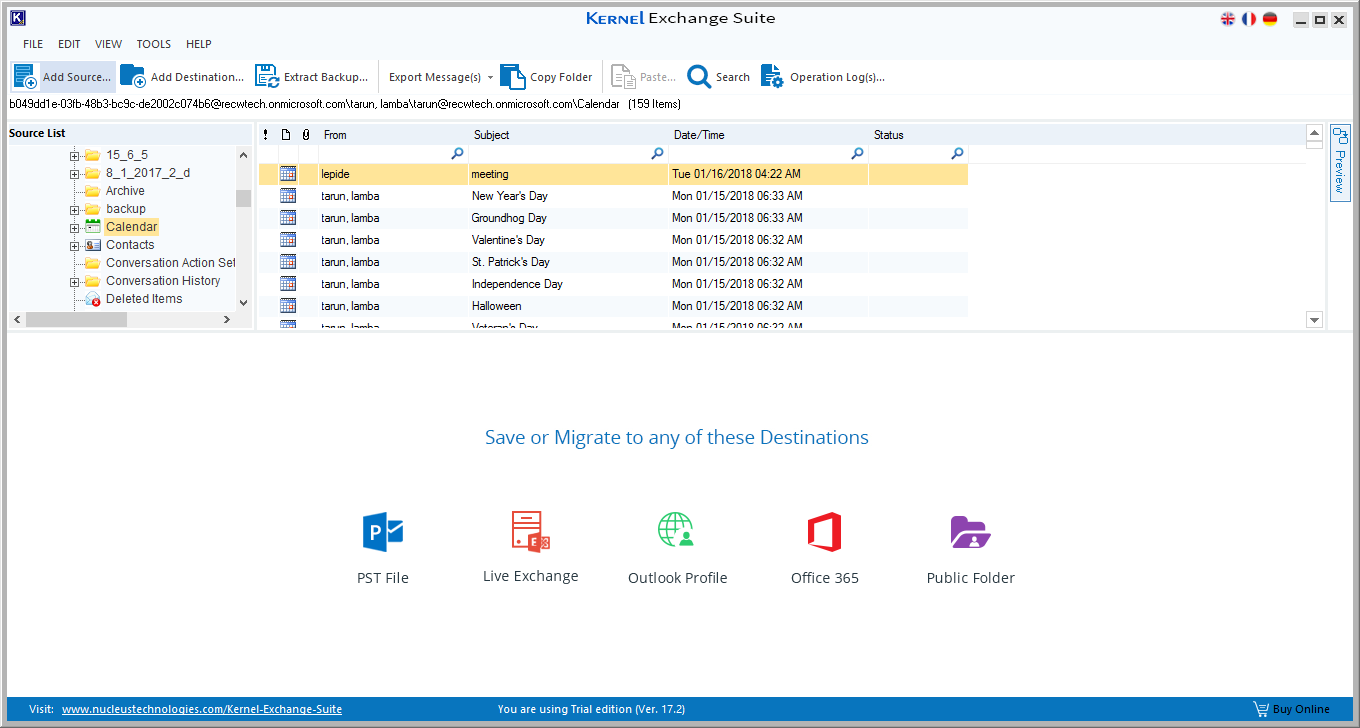Select the Office 365 destination icon

824,532
